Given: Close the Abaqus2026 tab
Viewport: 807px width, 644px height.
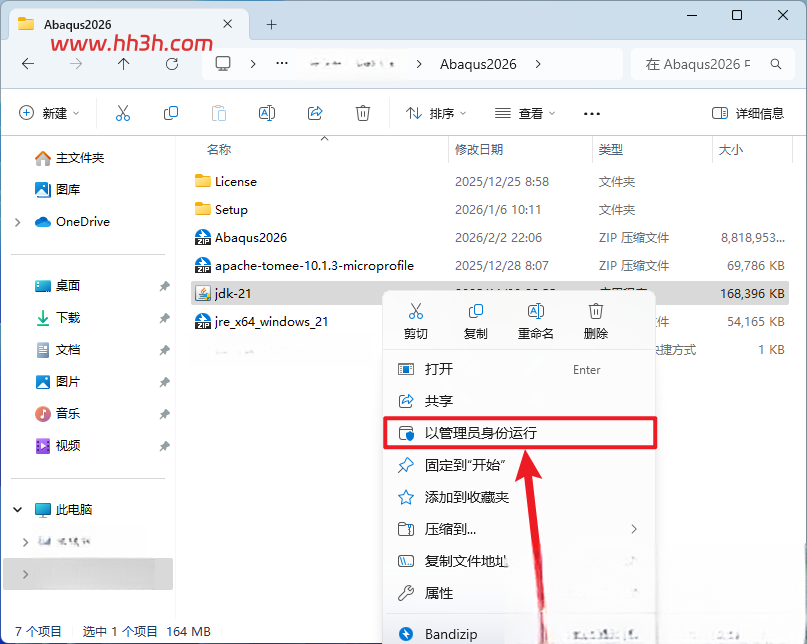Looking at the screenshot, I should pyautogui.click(x=227, y=24).
